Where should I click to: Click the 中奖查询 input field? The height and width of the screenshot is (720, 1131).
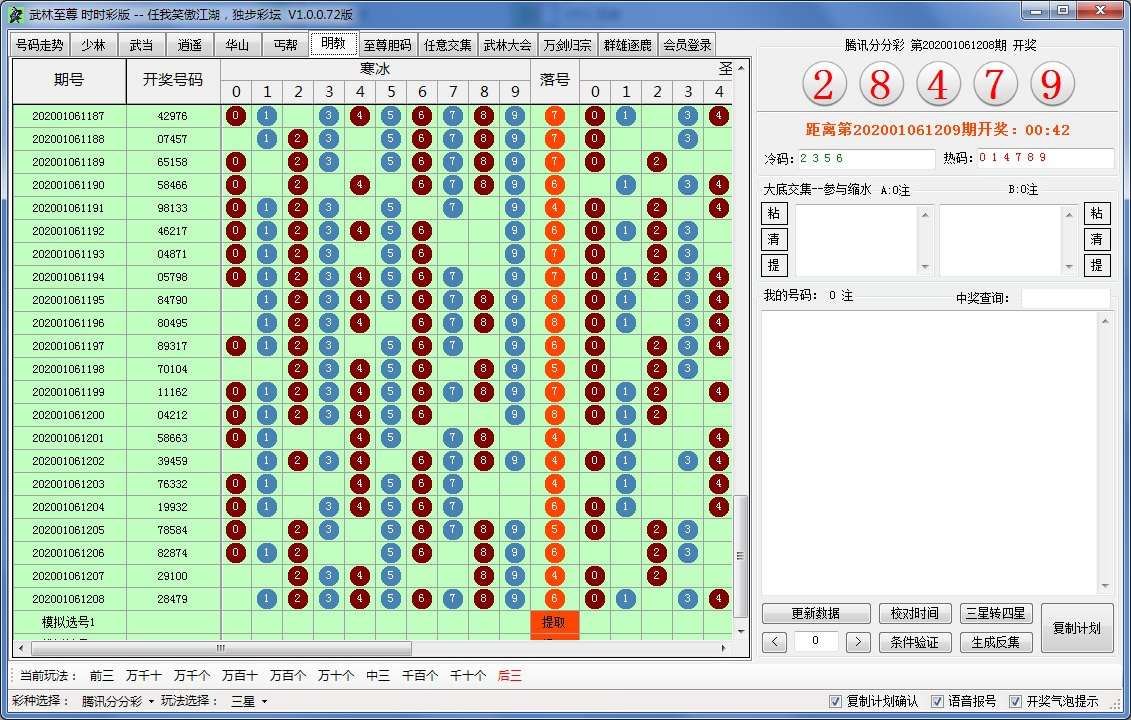pyautogui.click(x=1064, y=298)
